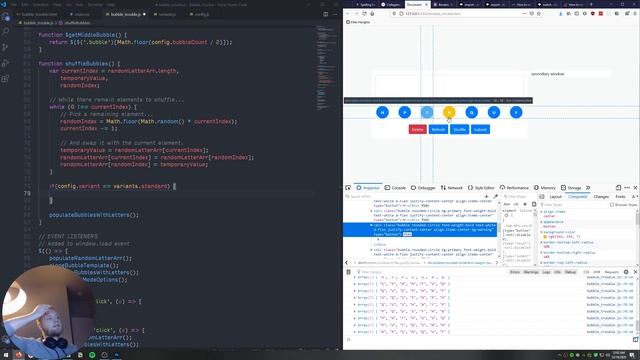Switch to the Console DevTools tab

coord(395,188)
